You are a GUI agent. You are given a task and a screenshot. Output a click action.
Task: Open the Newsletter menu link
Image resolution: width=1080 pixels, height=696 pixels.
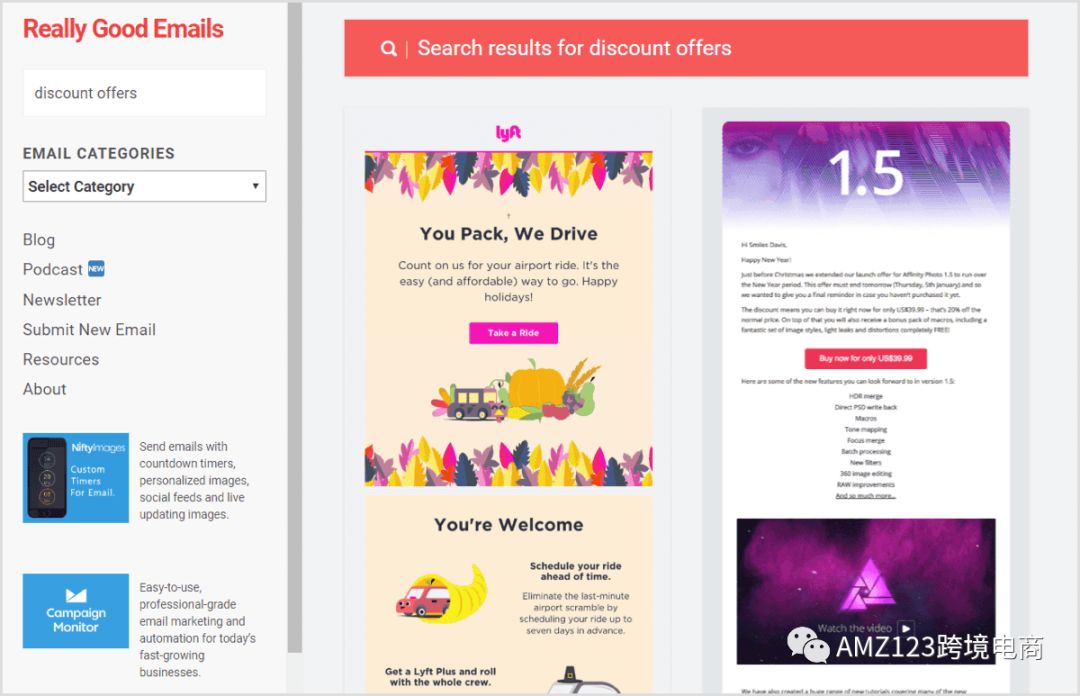coord(62,300)
